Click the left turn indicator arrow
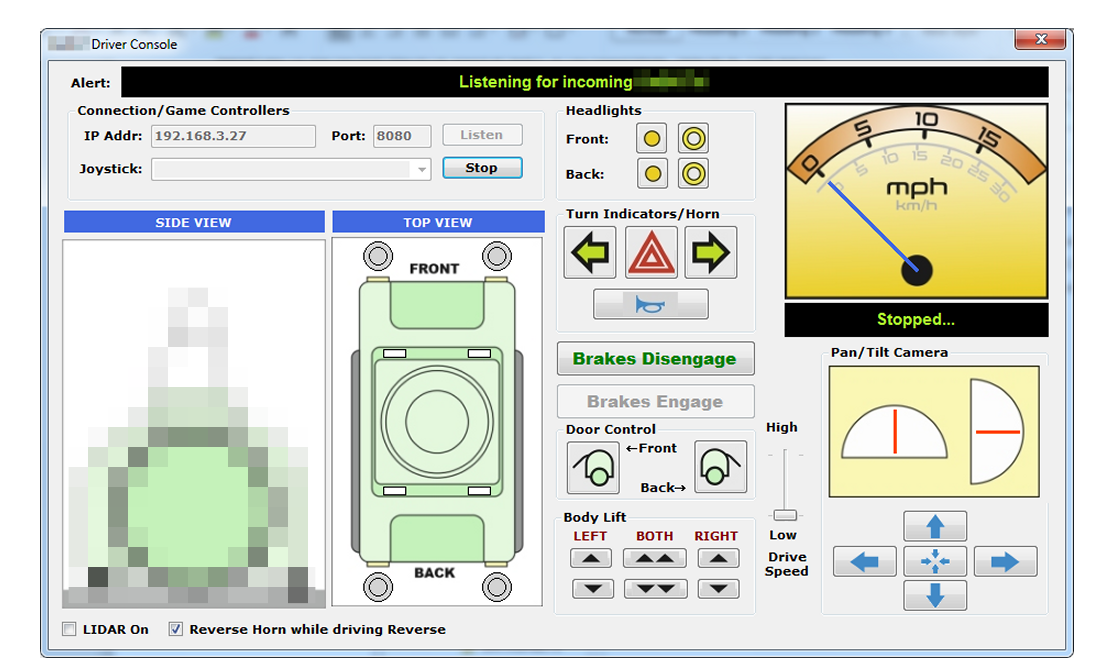This screenshot has width=1110, height=660. (590, 252)
